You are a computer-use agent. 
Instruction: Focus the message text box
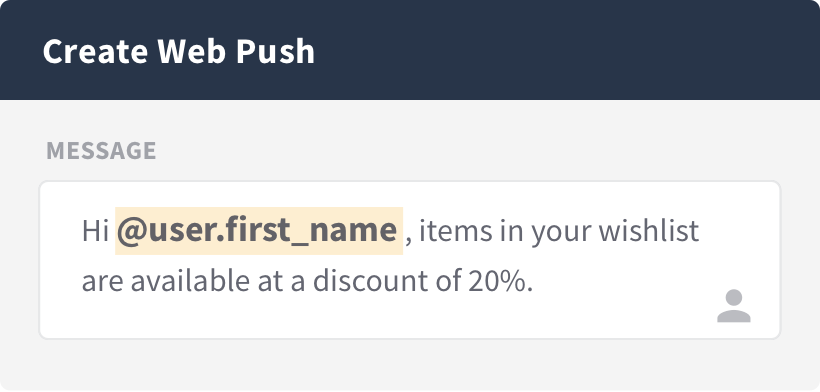pos(410,260)
